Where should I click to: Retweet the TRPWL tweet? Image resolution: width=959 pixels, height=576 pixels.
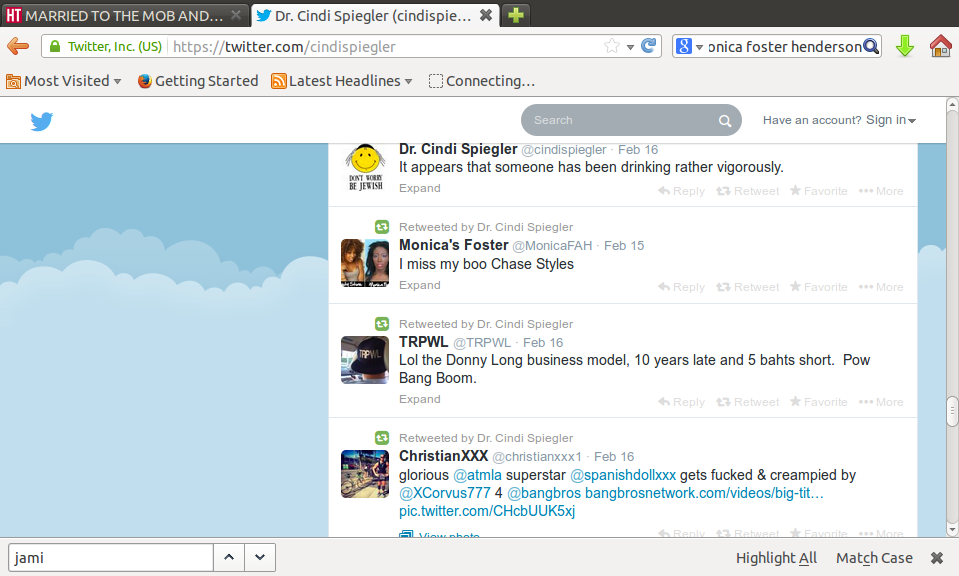coord(747,402)
